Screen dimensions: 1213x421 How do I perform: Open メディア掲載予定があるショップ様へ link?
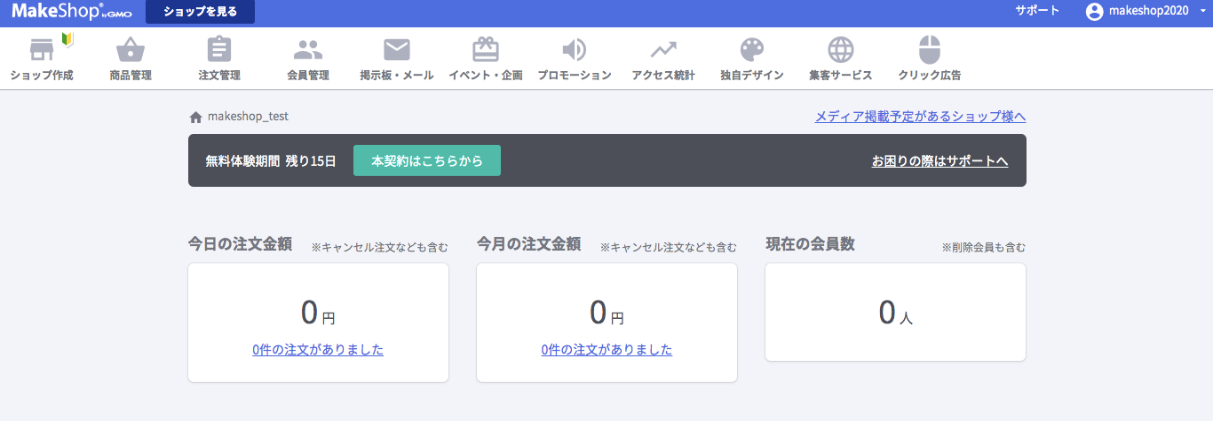click(920, 117)
